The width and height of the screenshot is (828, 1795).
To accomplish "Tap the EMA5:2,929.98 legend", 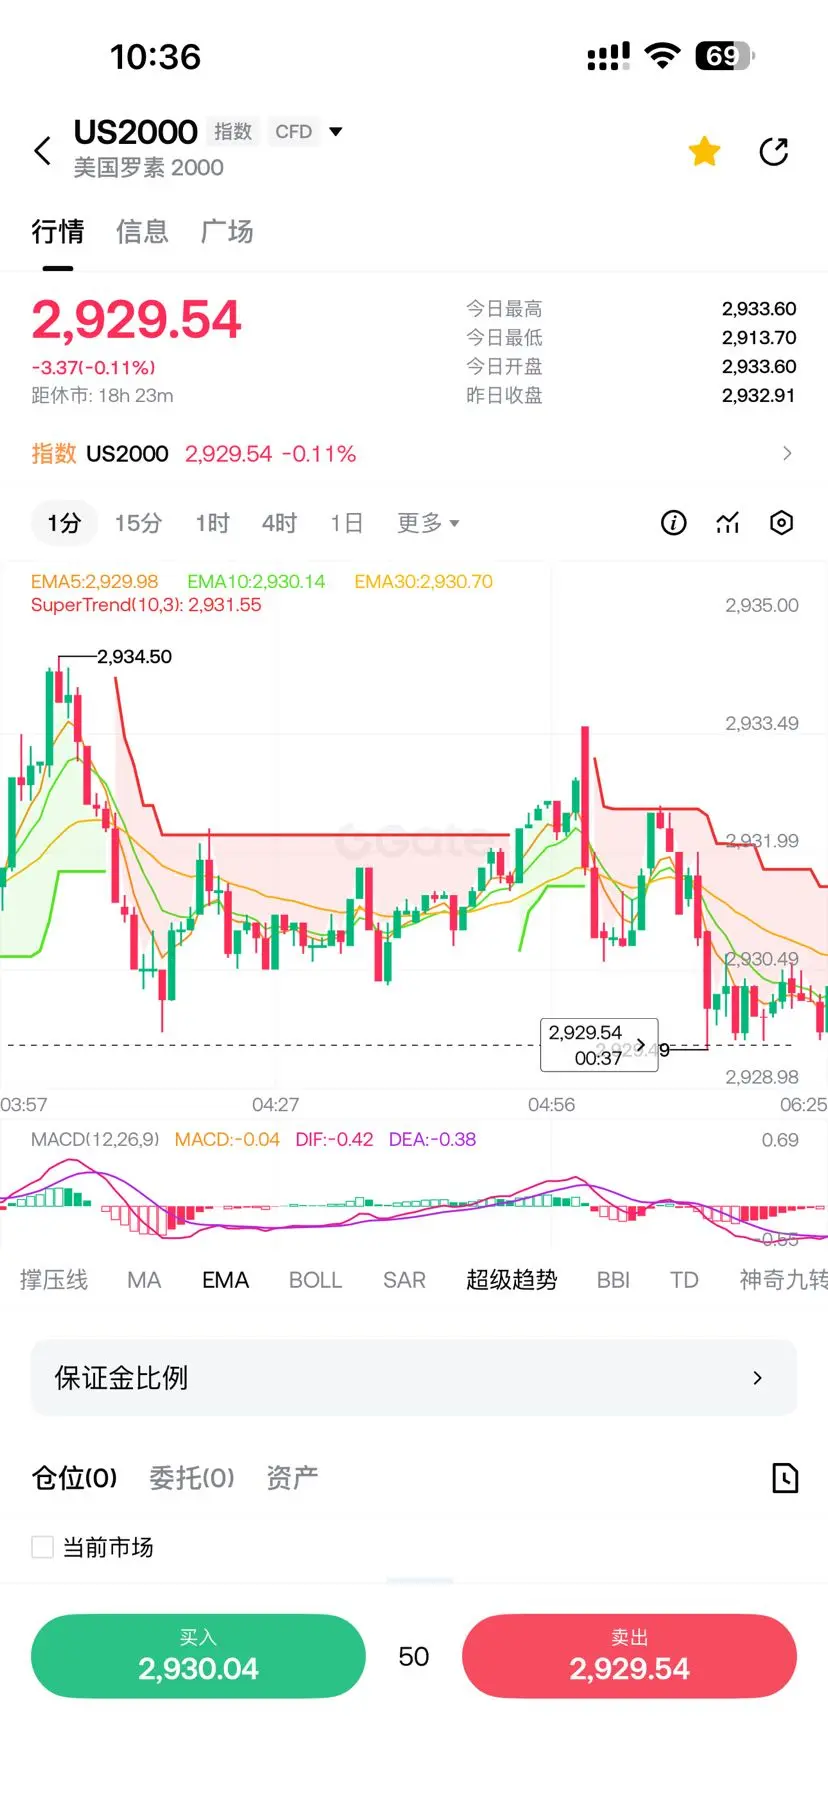I will pyautogui.click(x=94, y=581).
